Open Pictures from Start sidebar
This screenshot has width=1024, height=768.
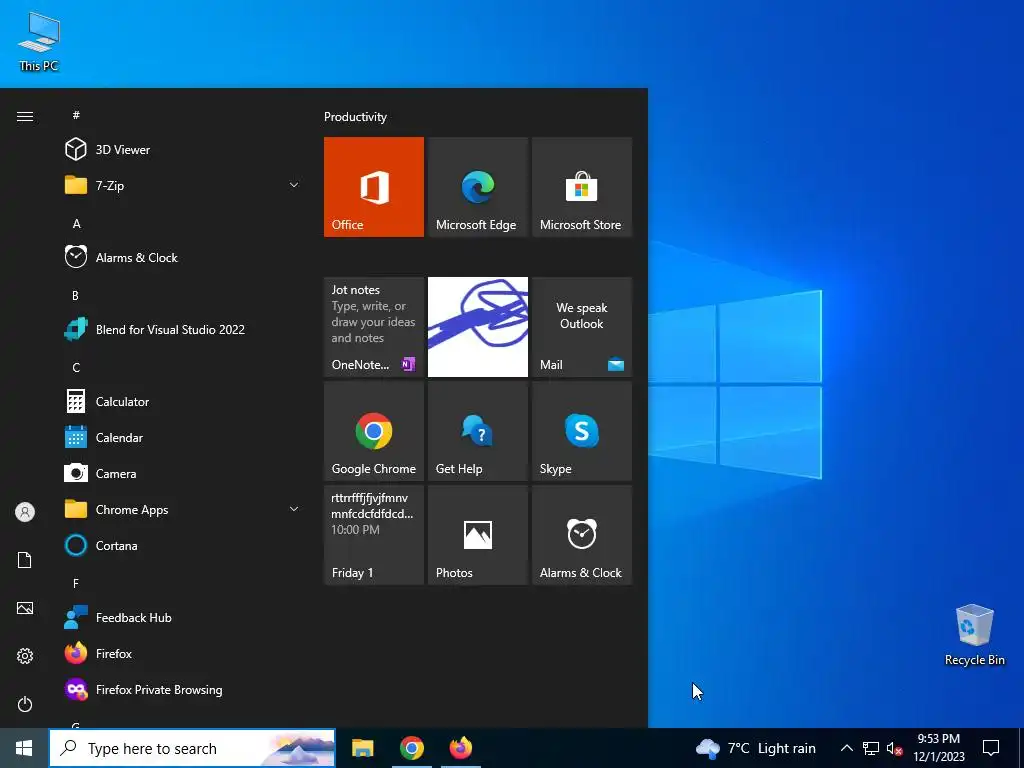tap(25, 608)
